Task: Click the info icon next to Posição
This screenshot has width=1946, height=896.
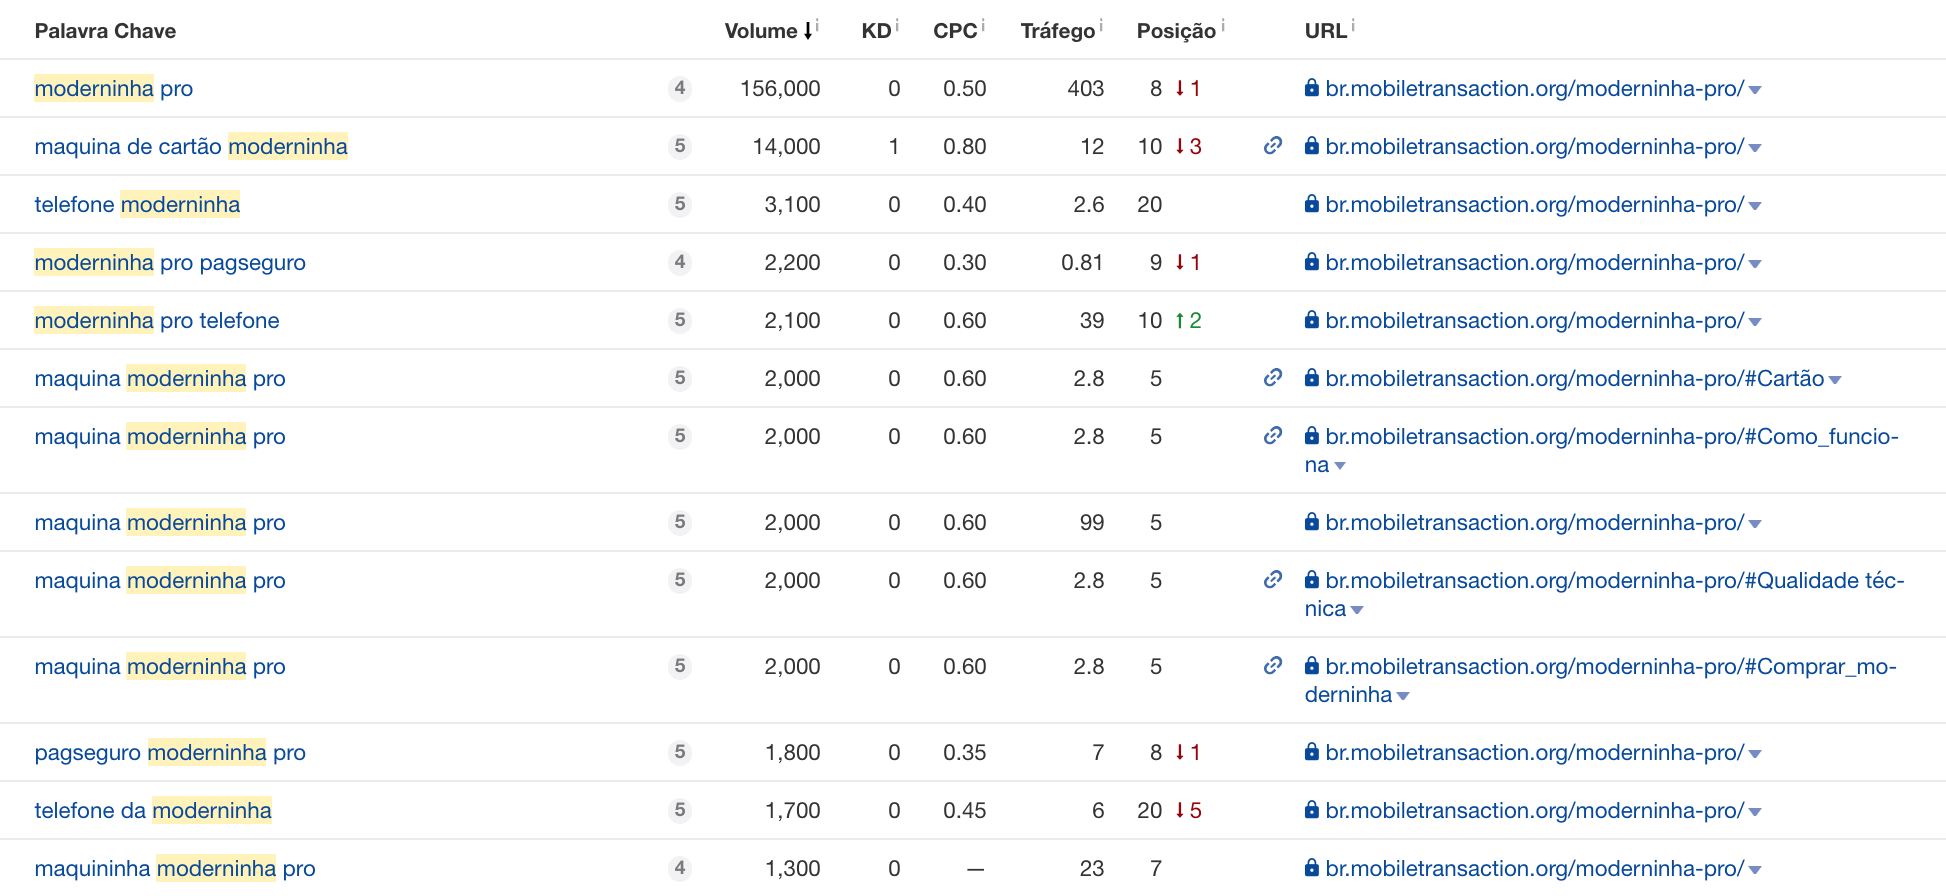Action: 1222,25
